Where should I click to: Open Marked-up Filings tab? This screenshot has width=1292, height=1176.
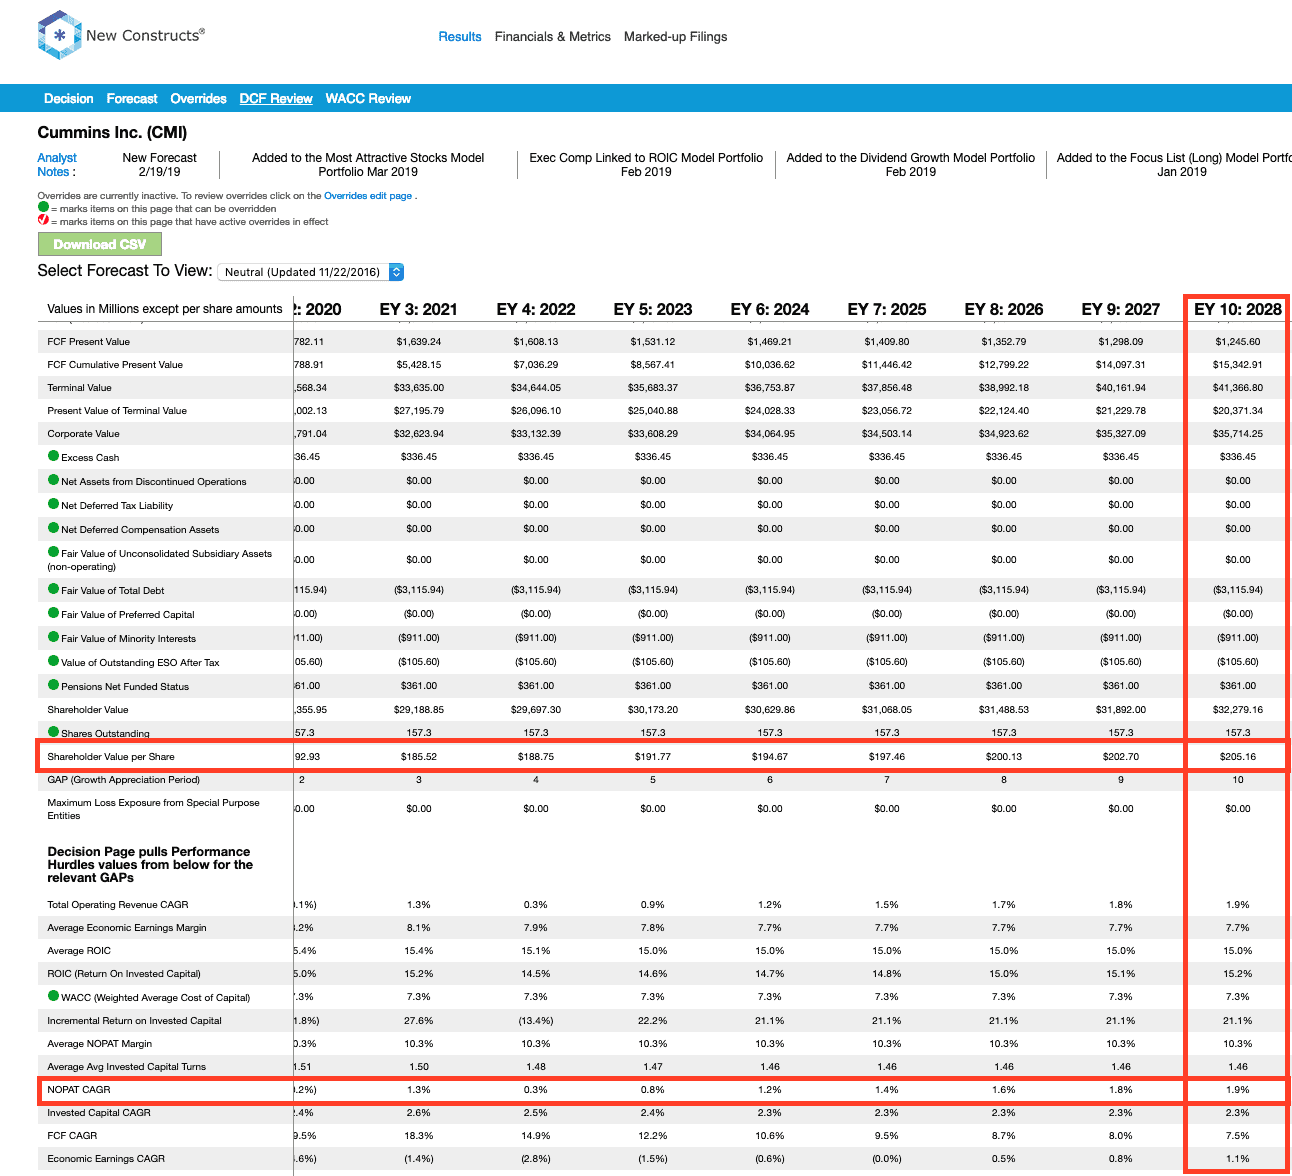point(676,37)
